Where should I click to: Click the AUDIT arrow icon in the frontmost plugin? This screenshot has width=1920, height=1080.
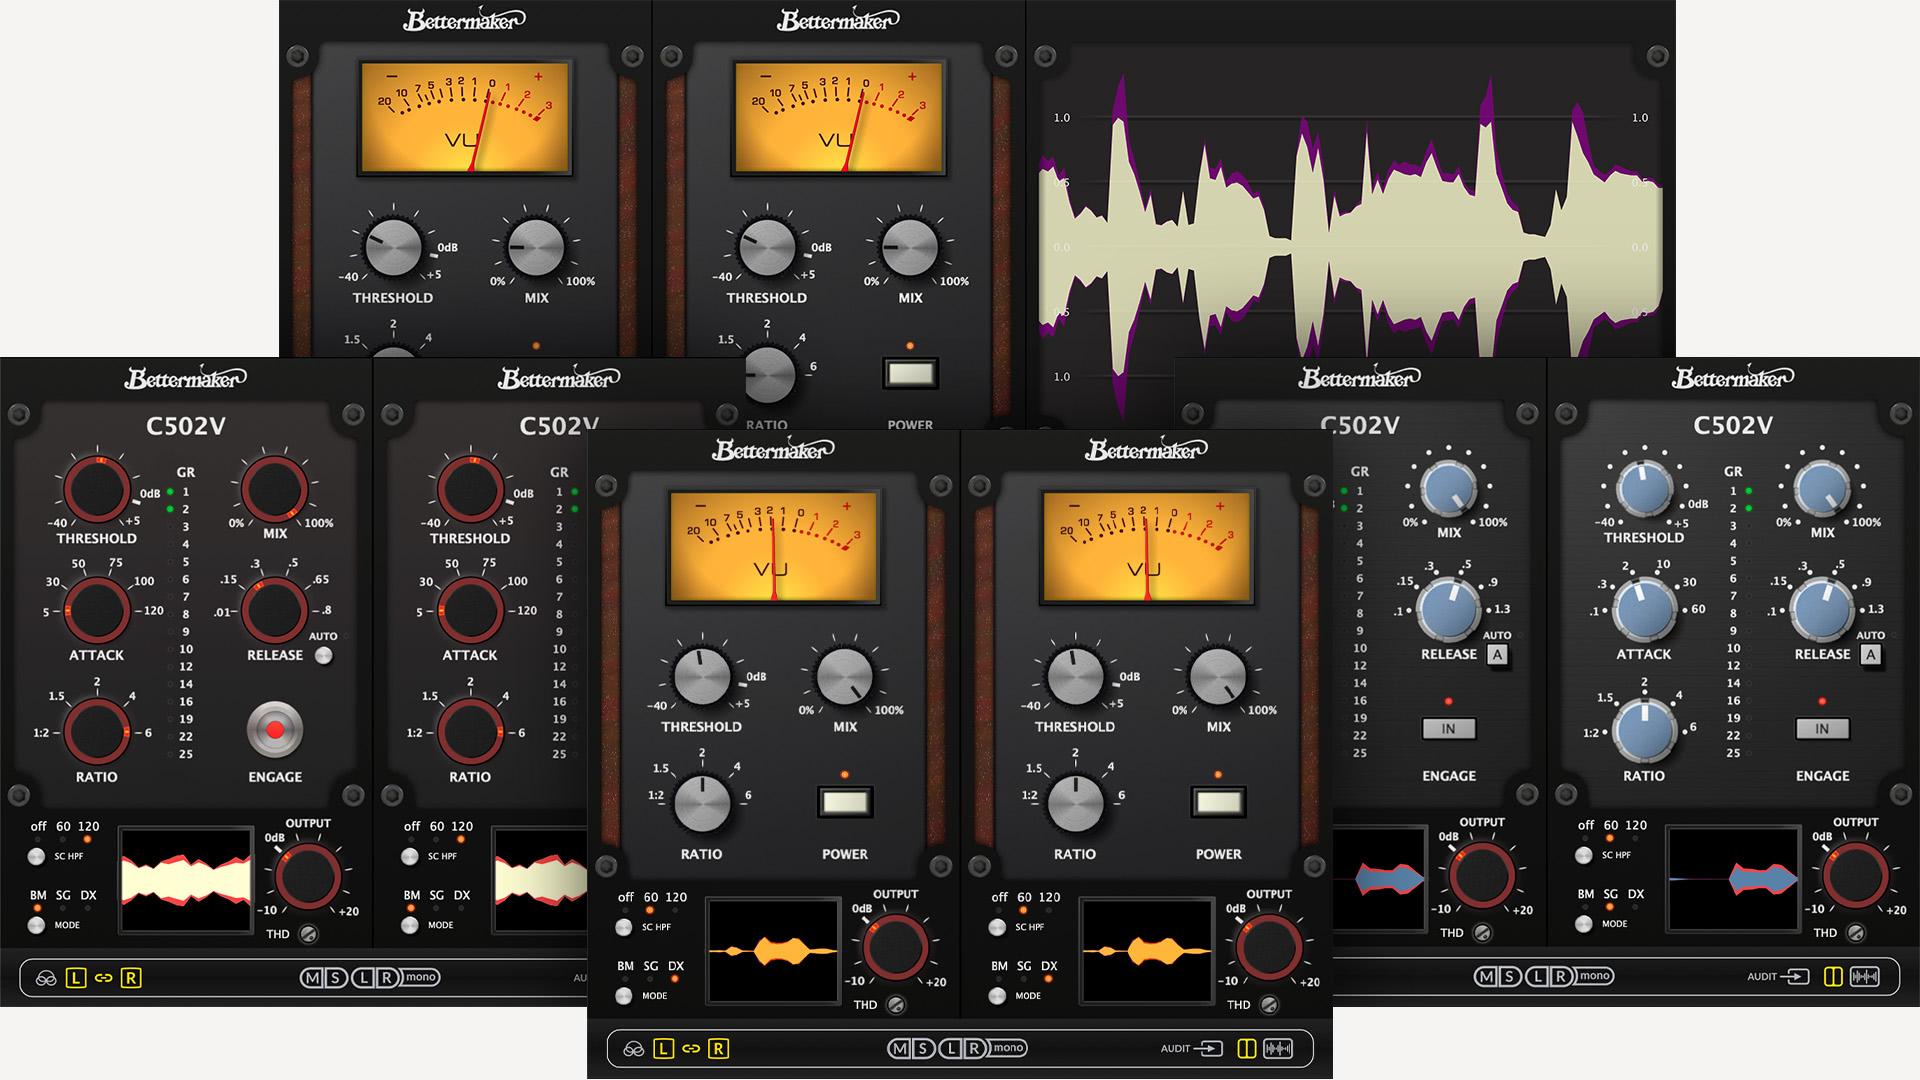coord(1209,1049)
